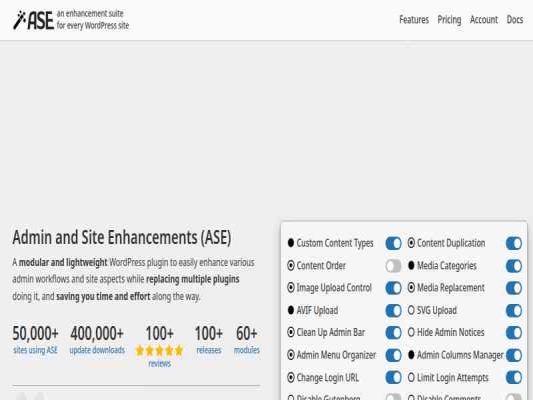
Task: Click the ASE magic wand logo
Action: pos(33,20)
